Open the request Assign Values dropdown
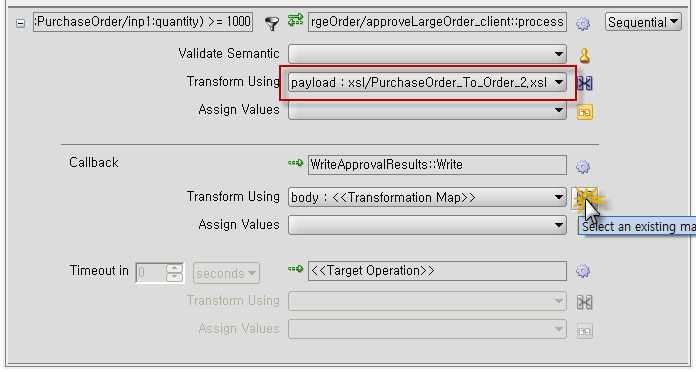This screenshot has width=696, height=372. pyautogui.click(x=427, y=111)
